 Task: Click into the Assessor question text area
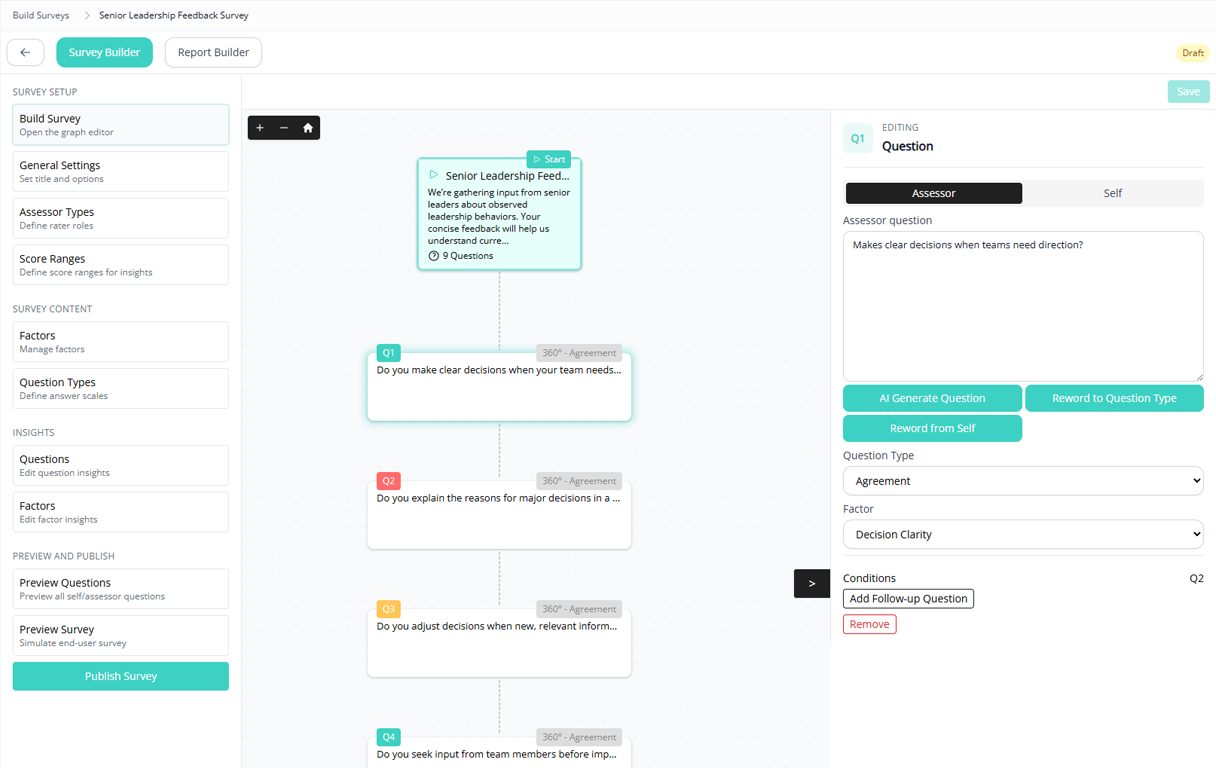1022,306
